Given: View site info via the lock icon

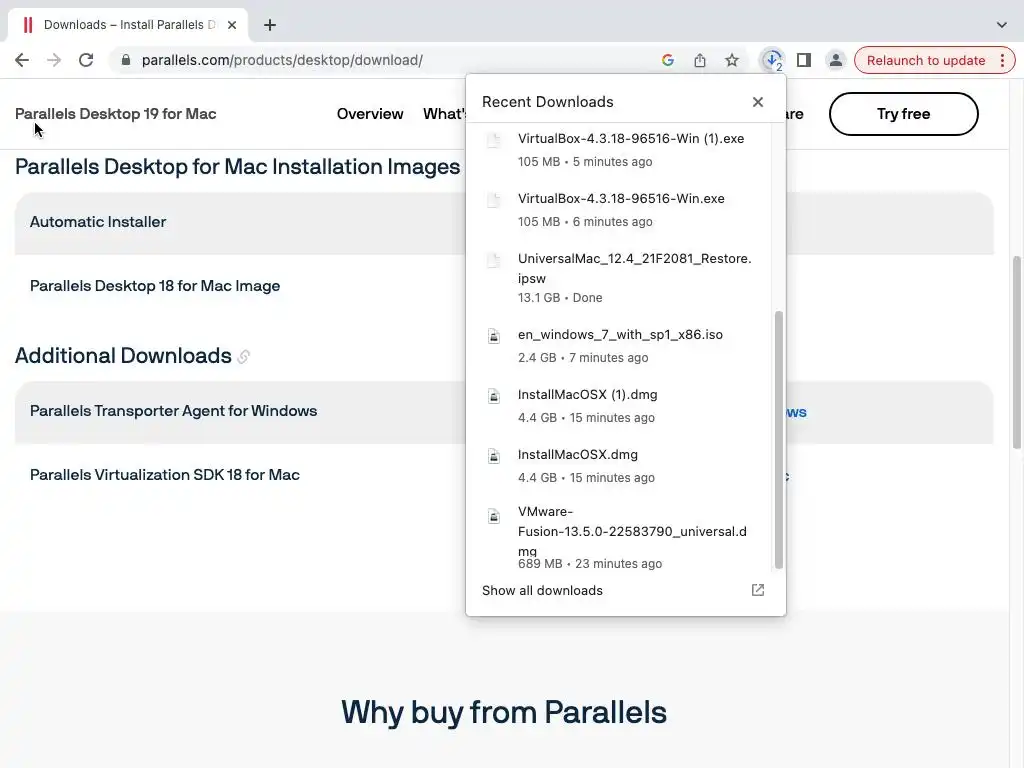Looking at the screenshot, I should coord(126,60).
